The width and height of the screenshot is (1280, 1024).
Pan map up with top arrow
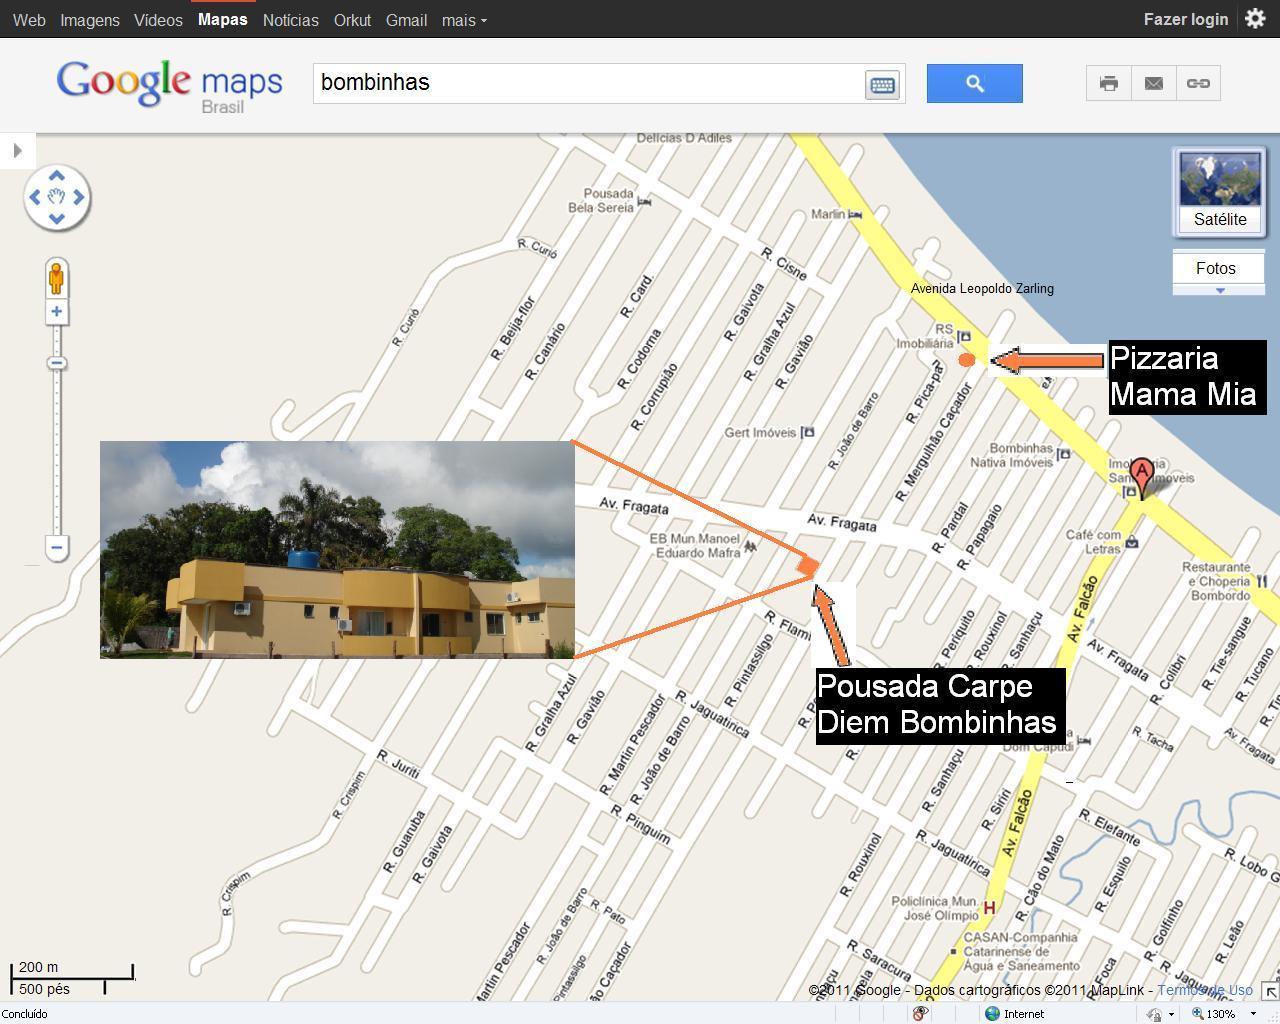(x=57, y=175)
